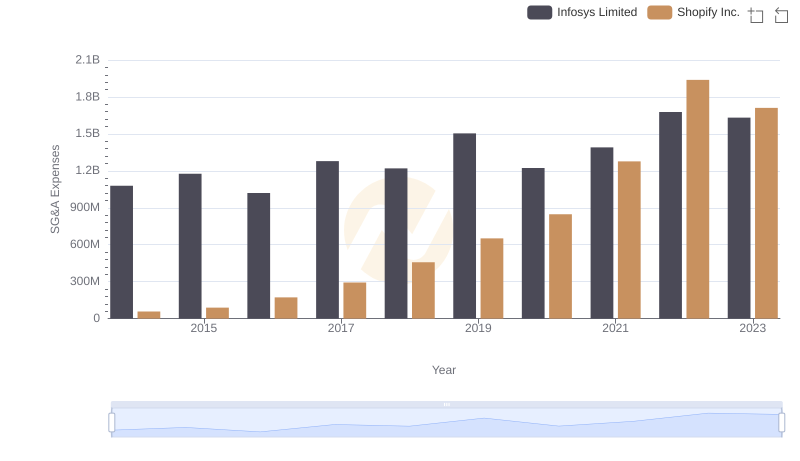
Task: Select the tallest Shopify bar for 2022
Action: click(697, 199)
